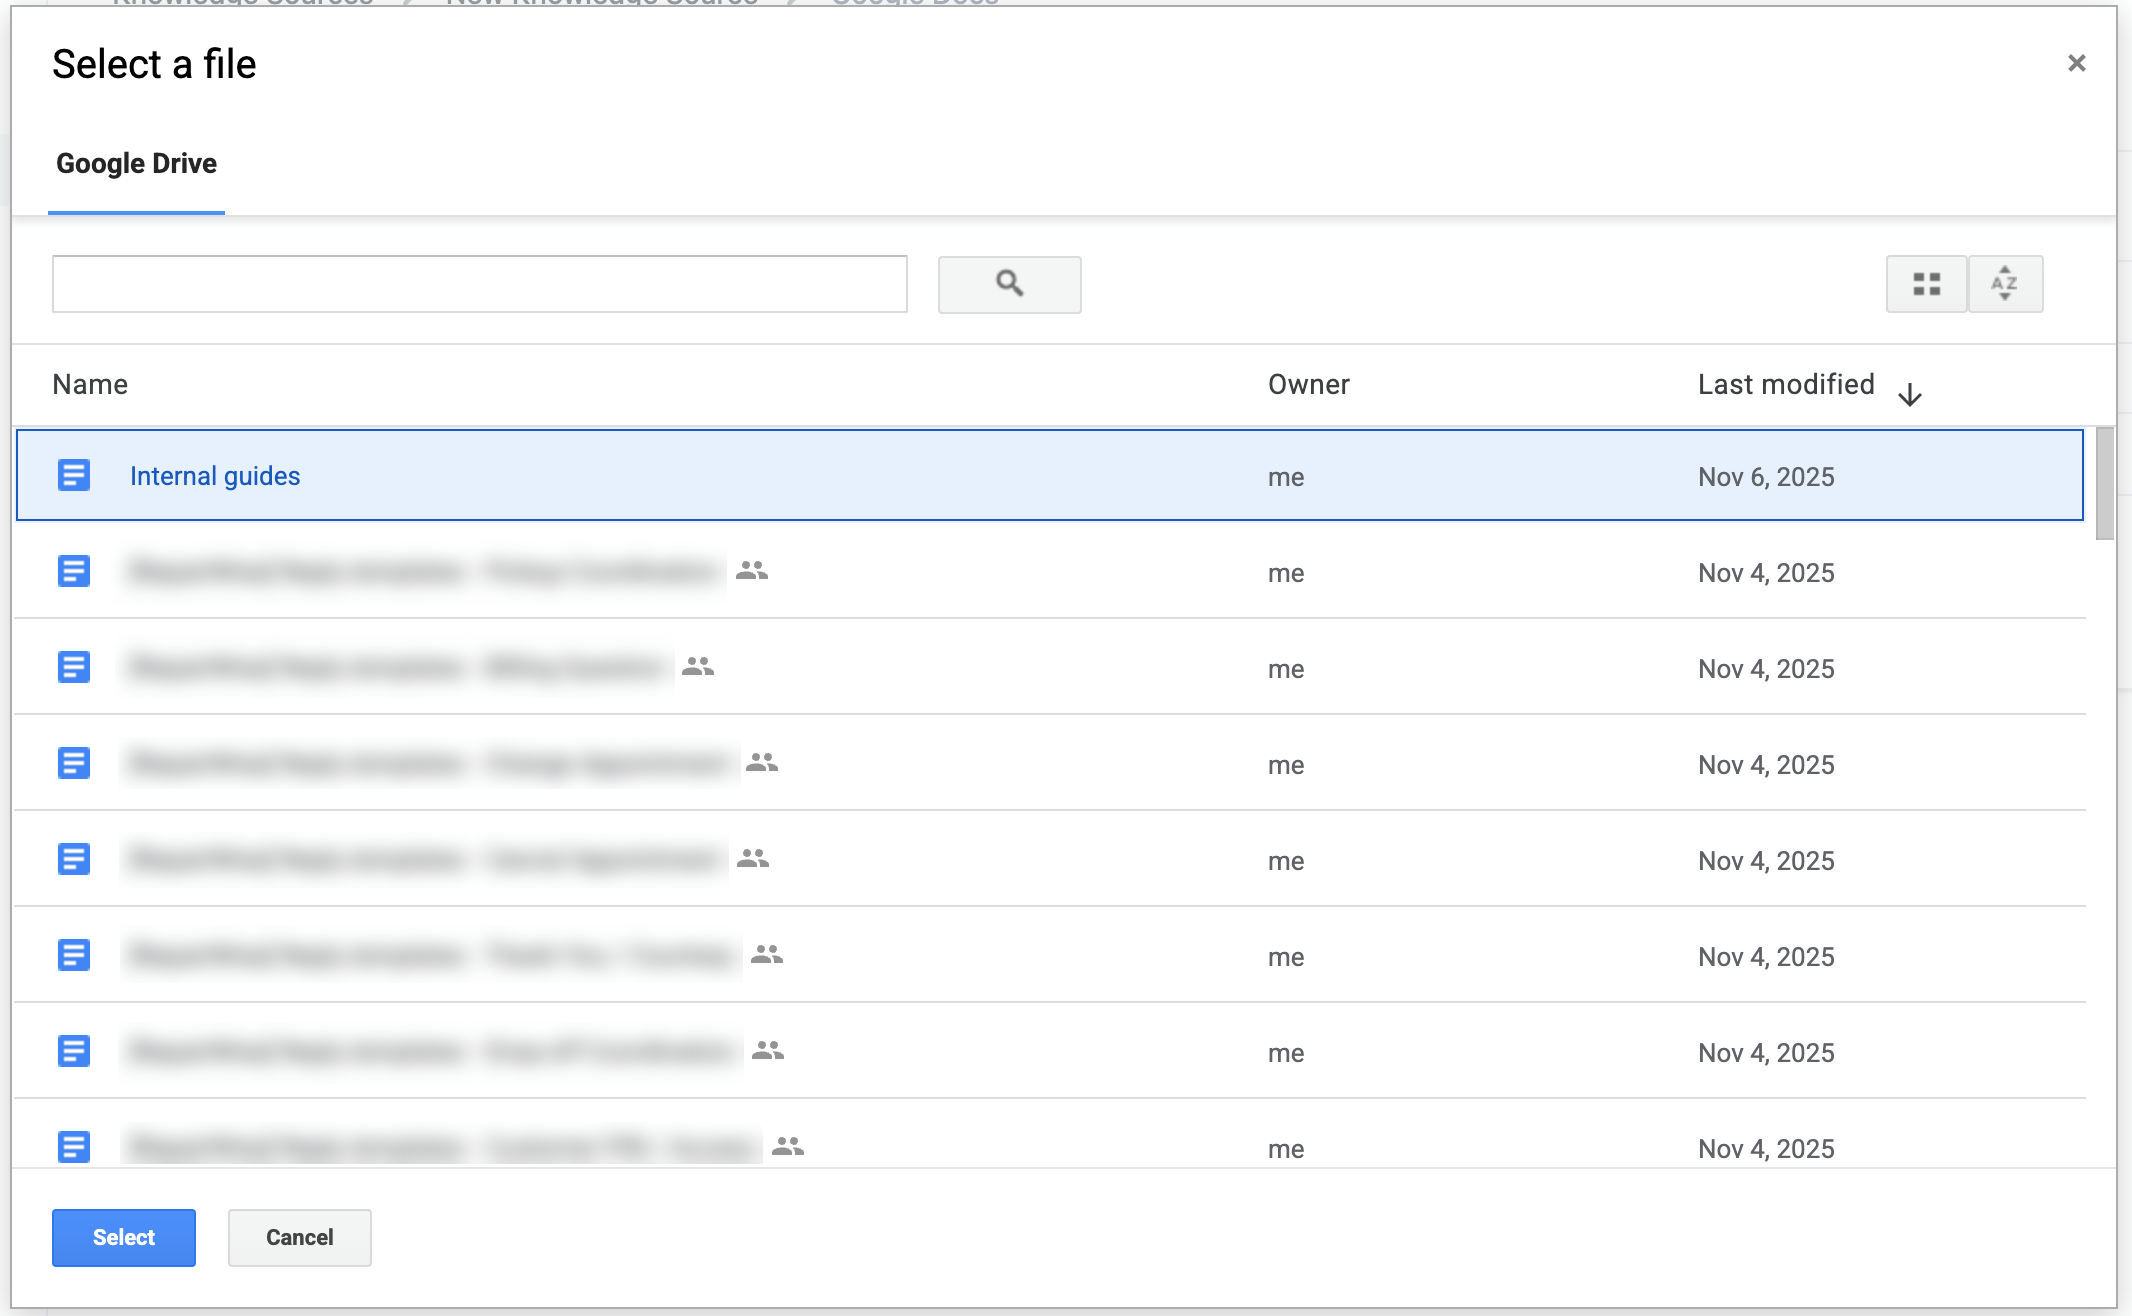Open the A-Z sort options
Screen dimensions: 2132x1316
coord(2004,284)
